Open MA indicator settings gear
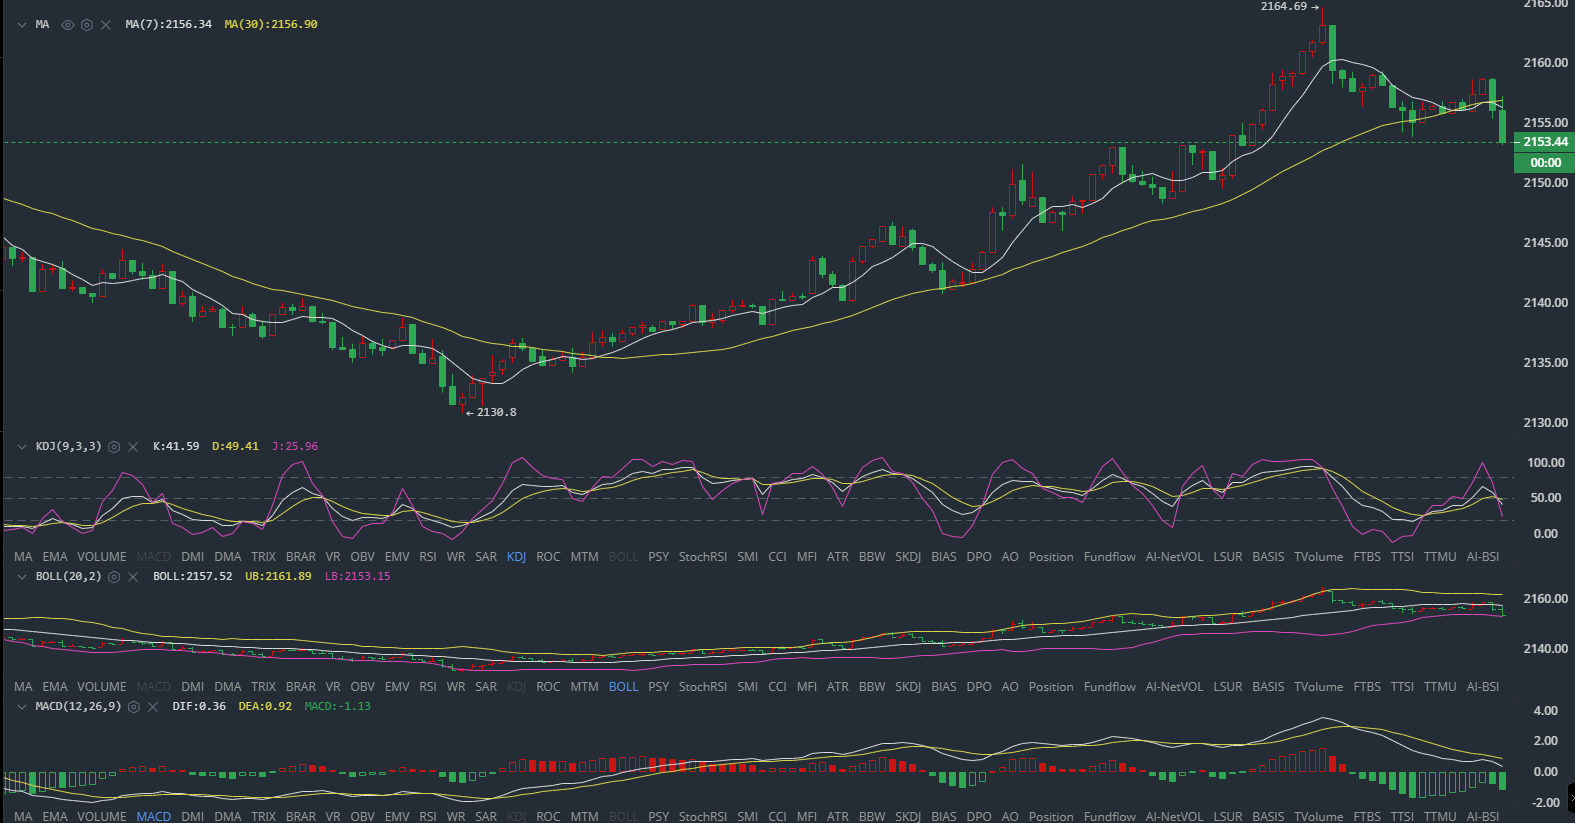Image resolution: width=1575 pixels, height=823 pixels. tap(87, 25)
